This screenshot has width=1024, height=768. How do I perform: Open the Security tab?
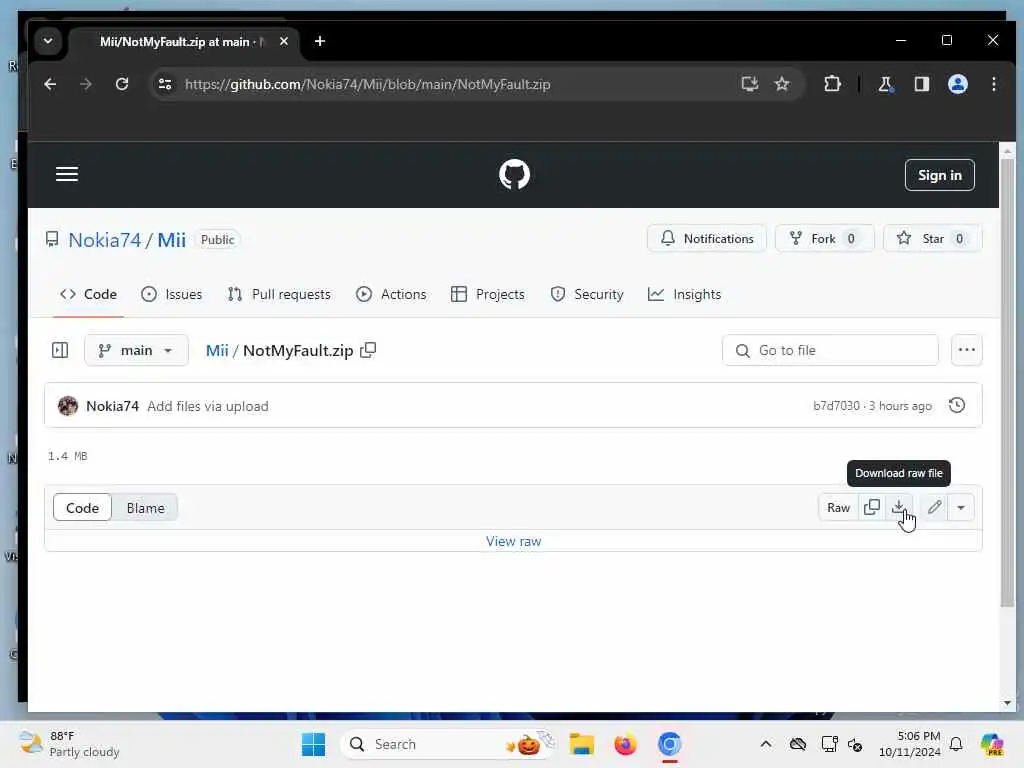click(x=587, y=295)
